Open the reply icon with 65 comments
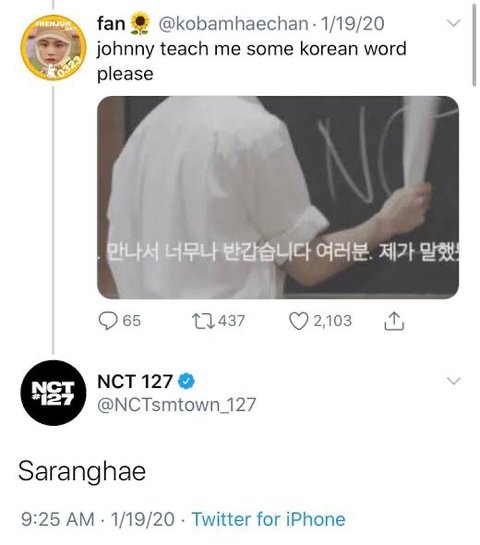The width and height of the screenshot is (480, 545). tap(108, 320)
